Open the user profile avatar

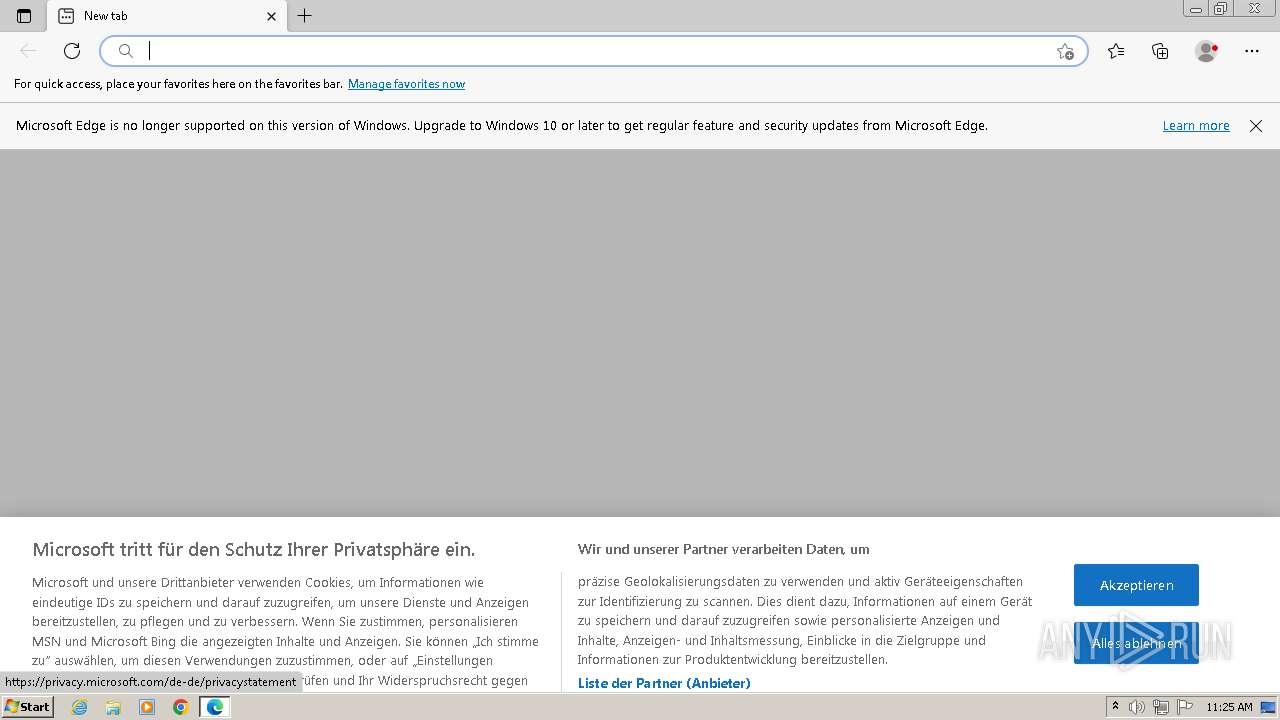coord(1206,51)
